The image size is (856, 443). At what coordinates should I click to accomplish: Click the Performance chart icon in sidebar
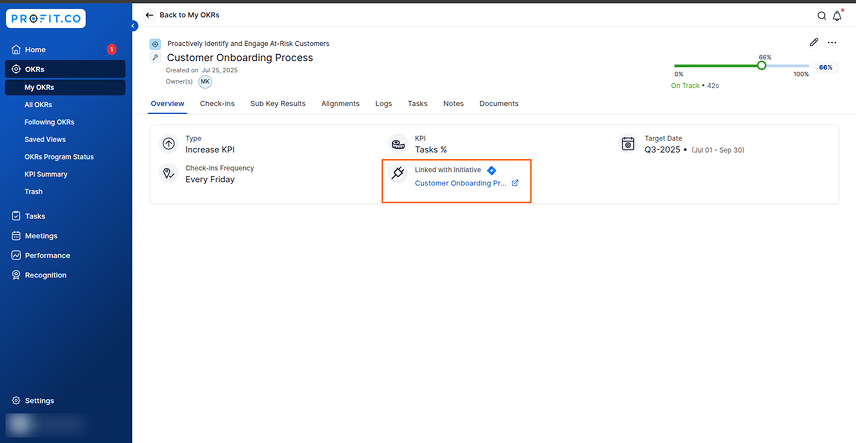16,256
